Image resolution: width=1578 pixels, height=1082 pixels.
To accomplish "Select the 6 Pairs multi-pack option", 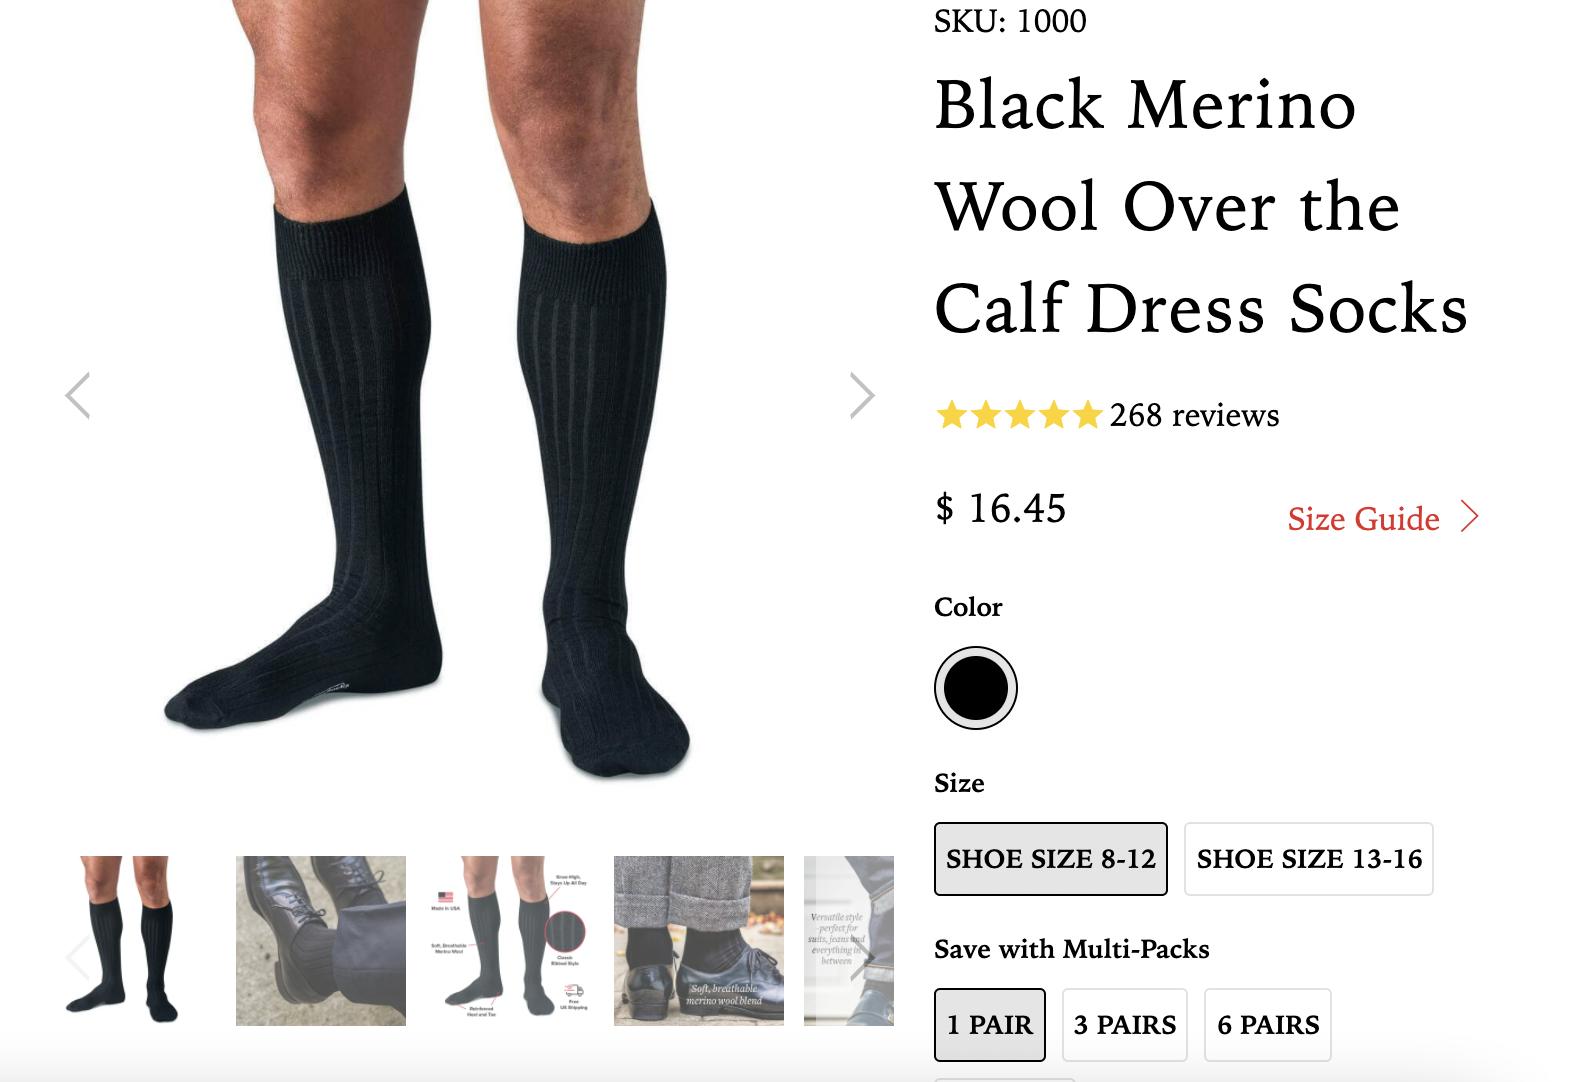I will coord(1267,1025).
